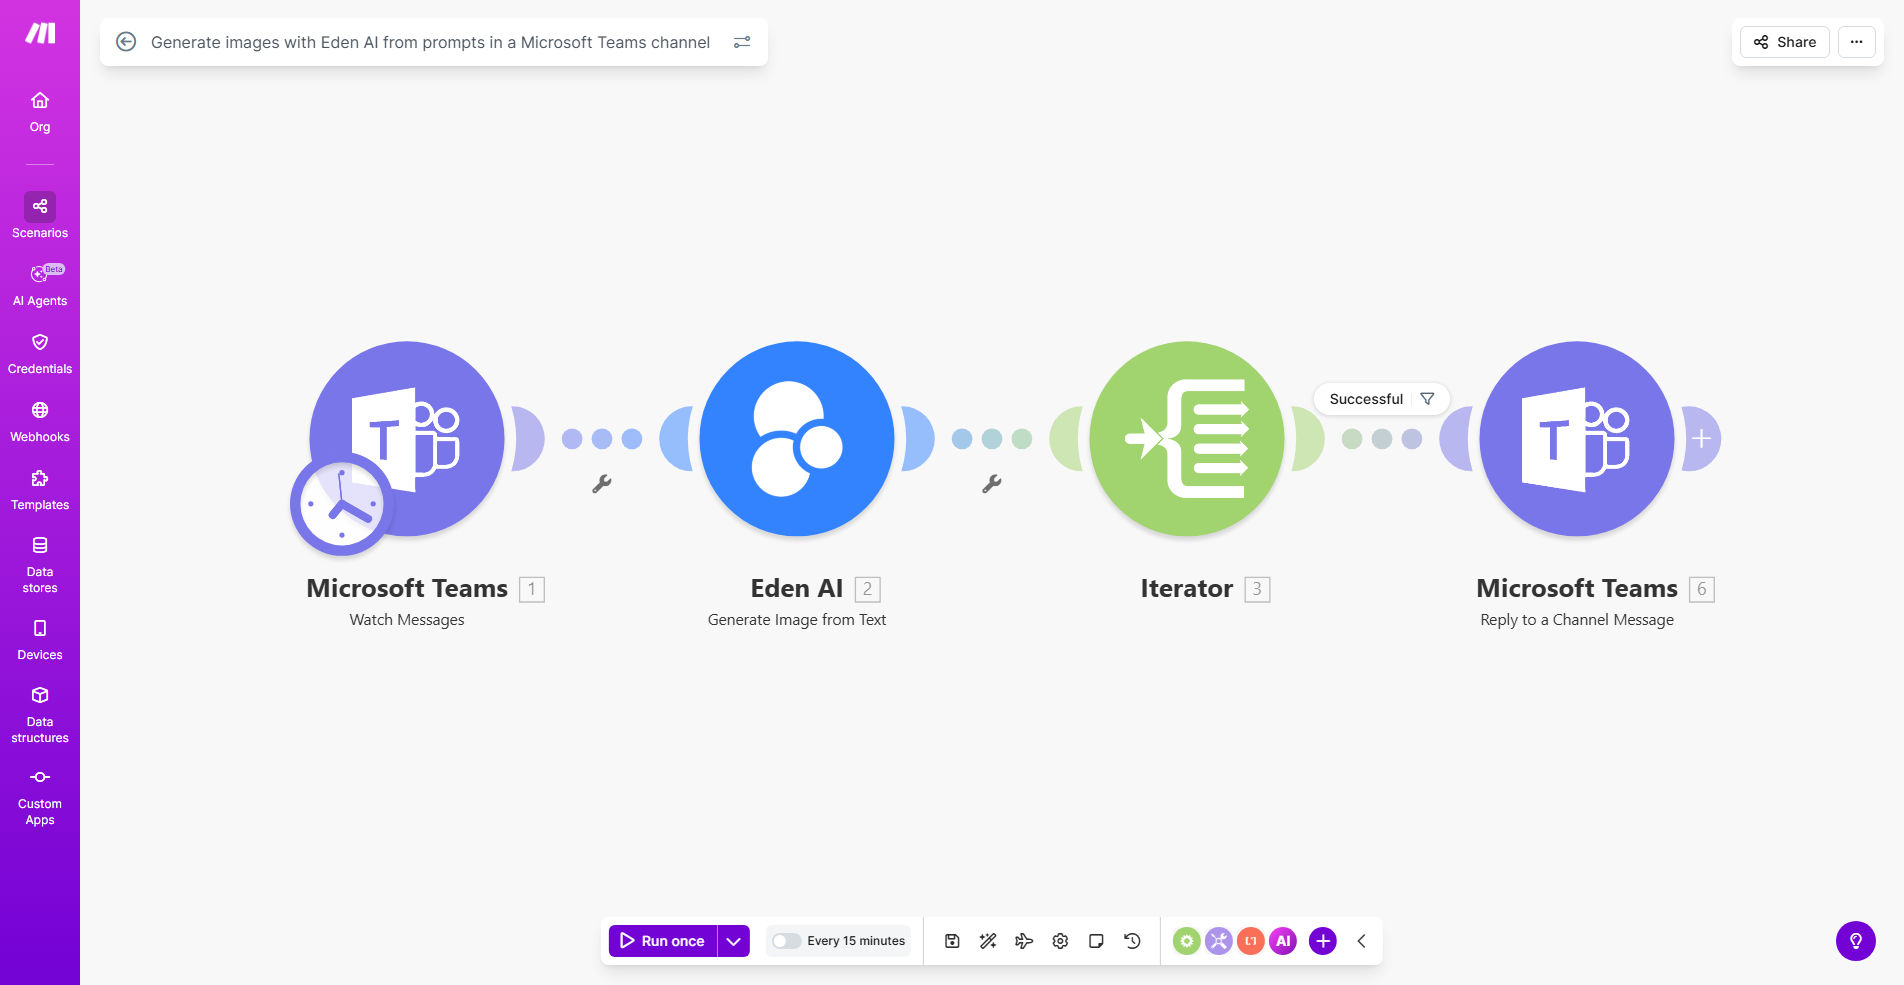Open Data stores in the sidebar
The width and height of the screenshot is (1904, 985).
(40, 565)
